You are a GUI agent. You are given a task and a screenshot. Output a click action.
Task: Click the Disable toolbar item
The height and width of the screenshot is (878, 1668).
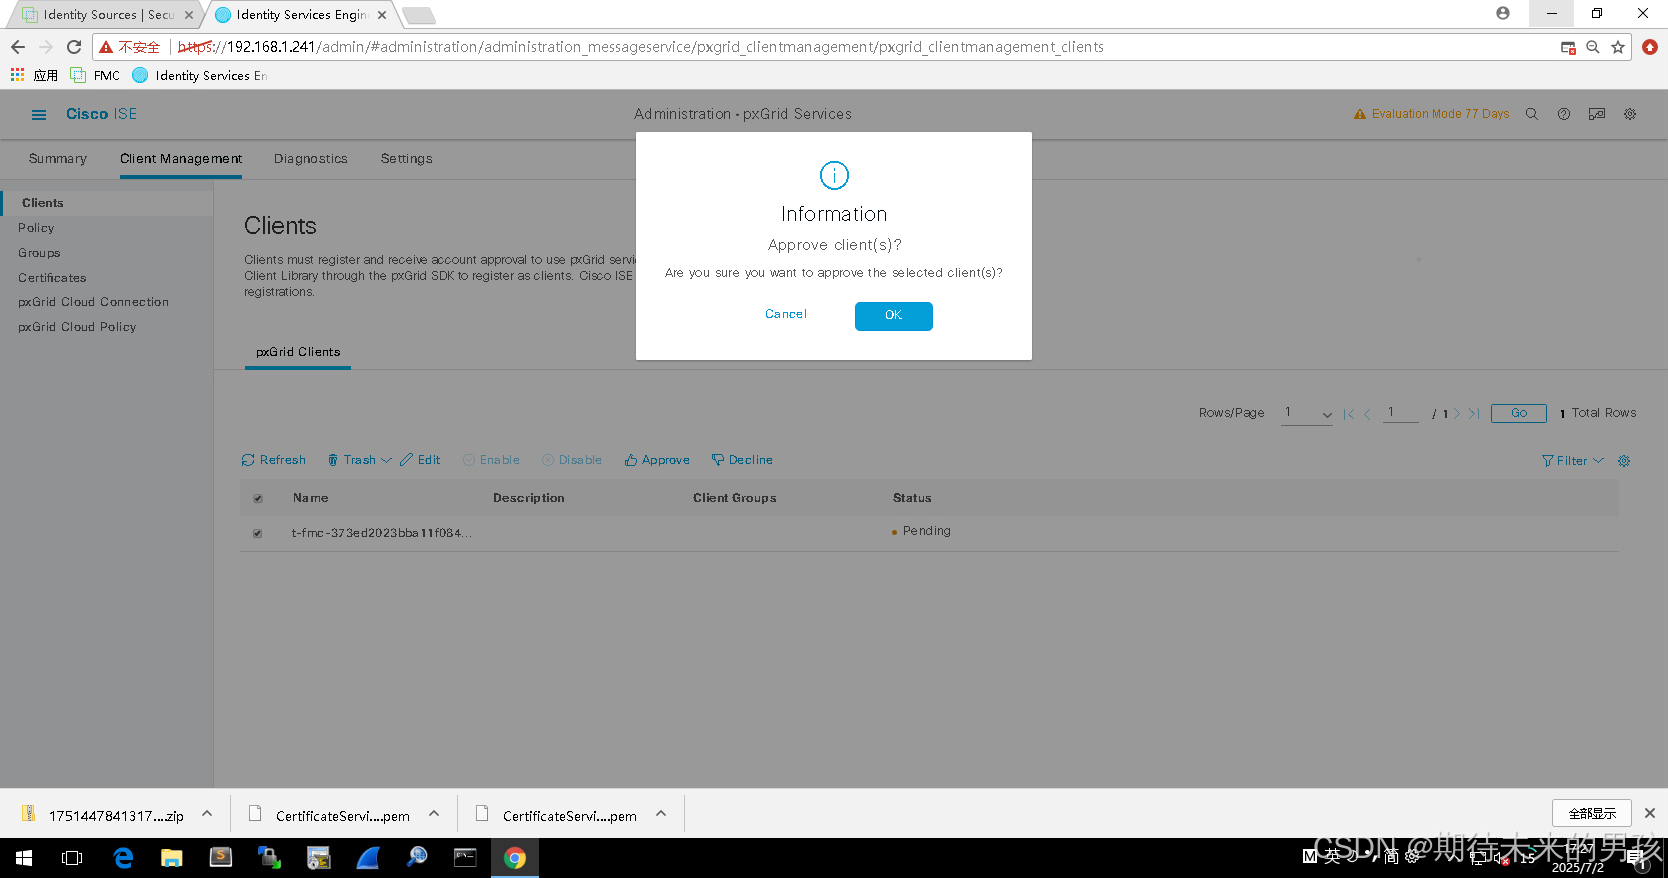click(572, 460)
